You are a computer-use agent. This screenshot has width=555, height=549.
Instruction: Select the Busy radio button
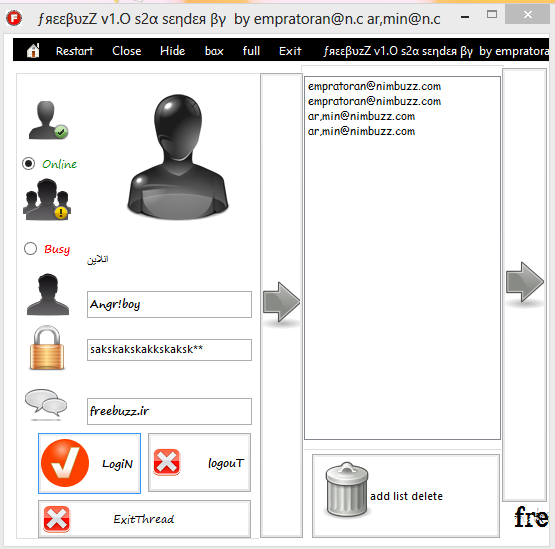pyautogui.click(x=30, y=248)
